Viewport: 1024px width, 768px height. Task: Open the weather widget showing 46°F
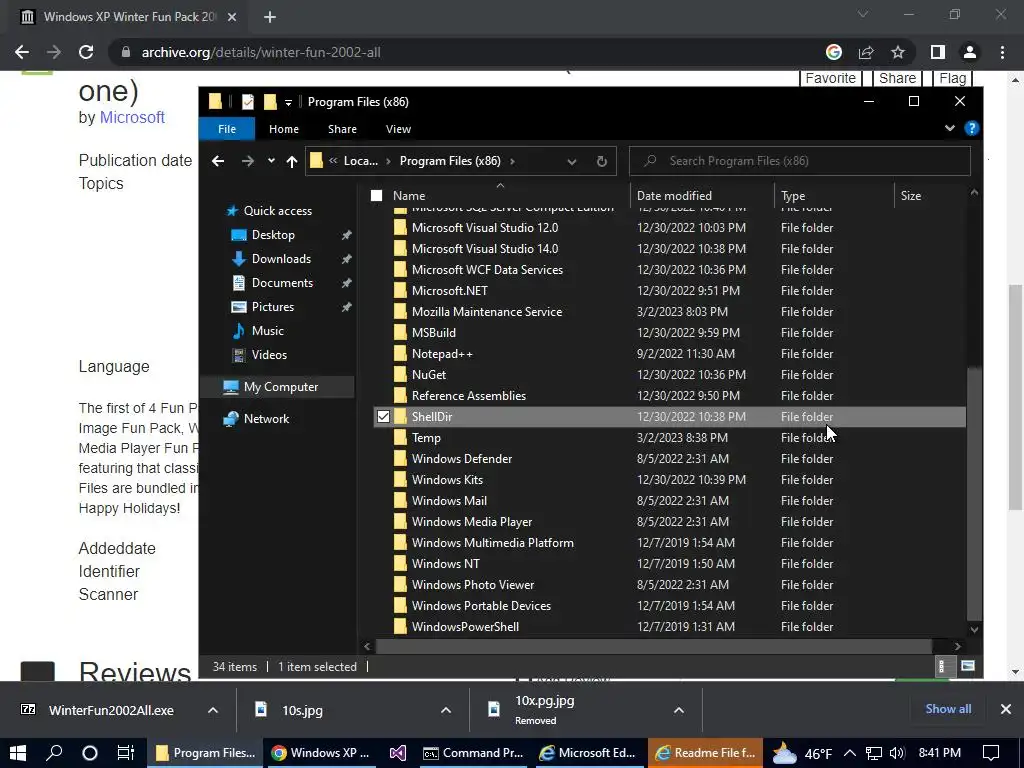tap(802, 754)
